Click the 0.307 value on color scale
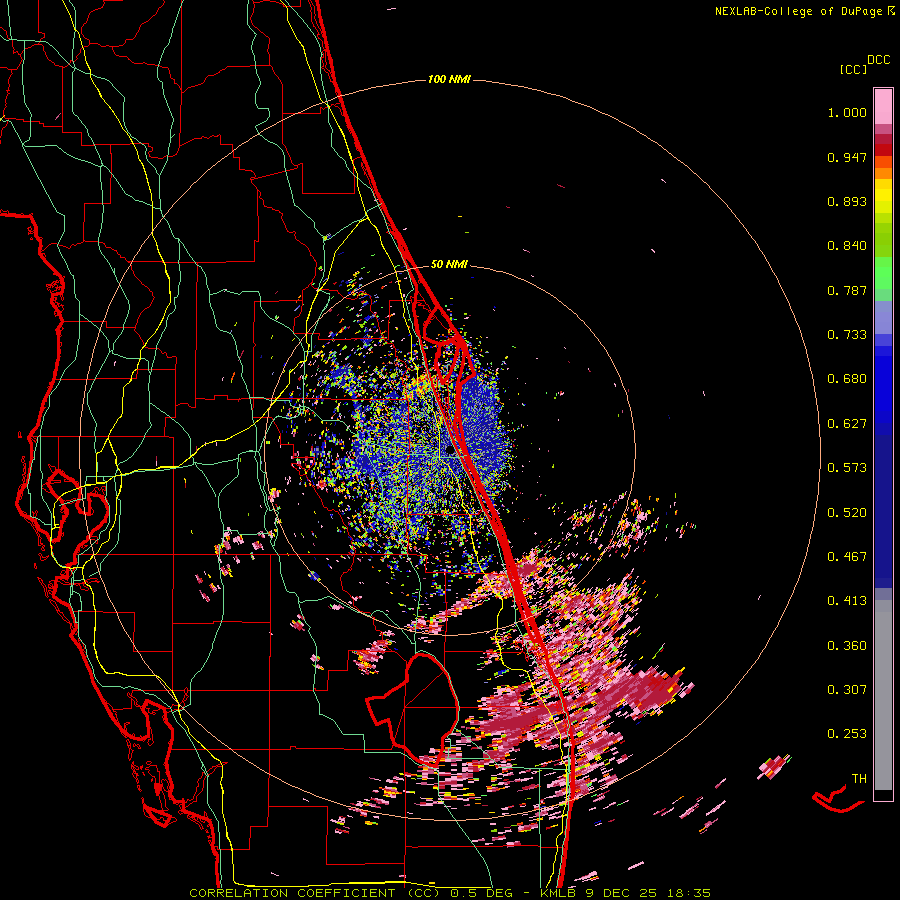900x900 pixels. pyautogui.click(x=847, y=690)
